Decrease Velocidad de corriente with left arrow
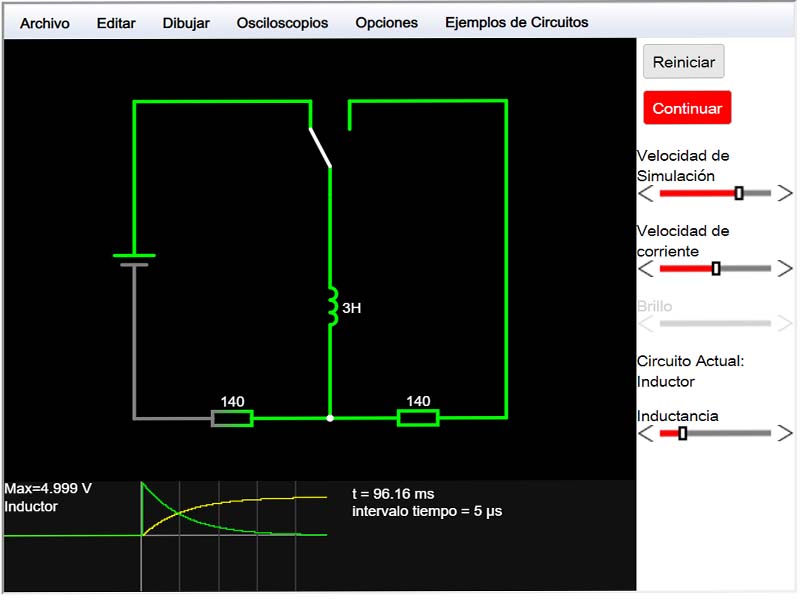Viewport: 800px width, 600px height. coord(646,268)
